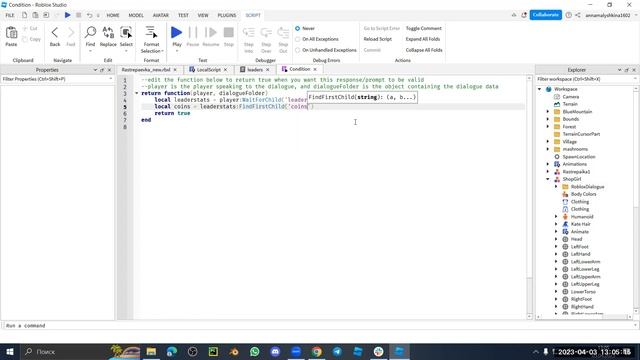The image size is (640, 360).
Task: Open Google Chrome from the taskbar
Action: coord(317,351)
